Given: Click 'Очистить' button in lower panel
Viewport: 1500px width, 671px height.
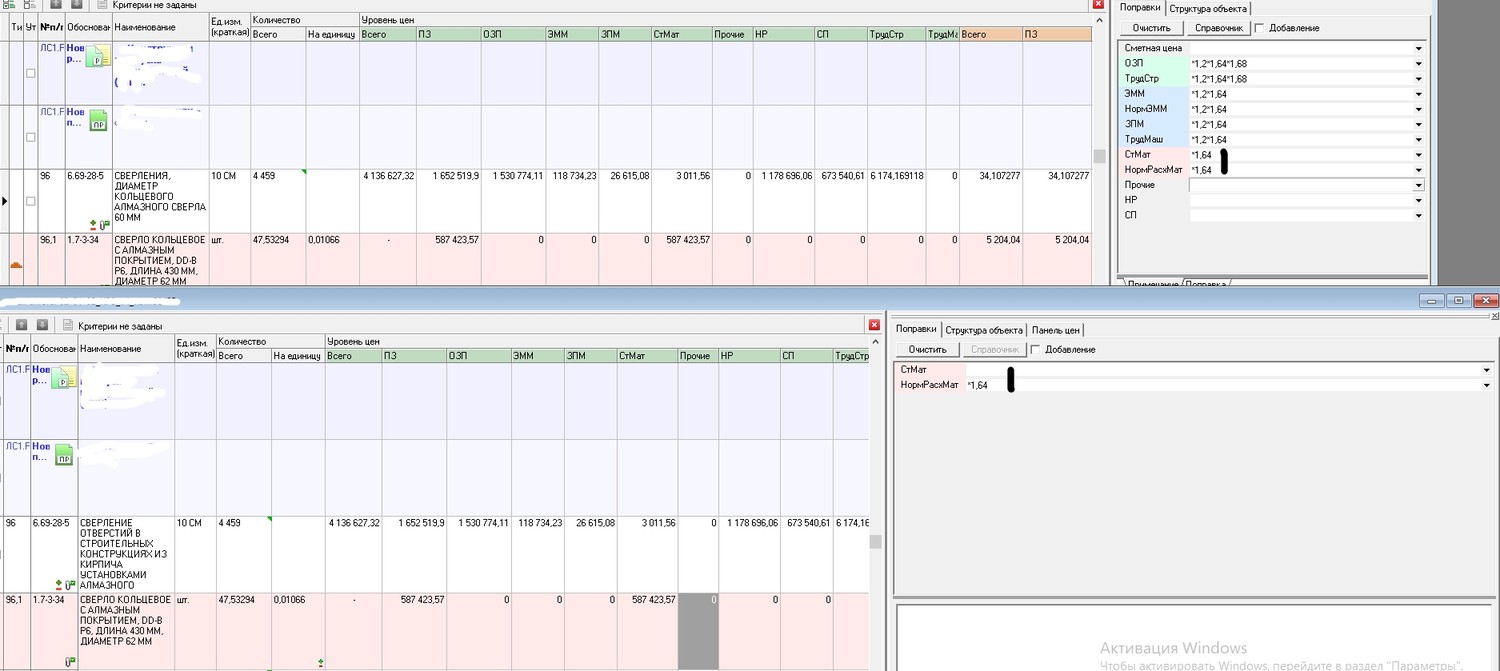Looking at the screenshot, I should [x=927, y=350].
